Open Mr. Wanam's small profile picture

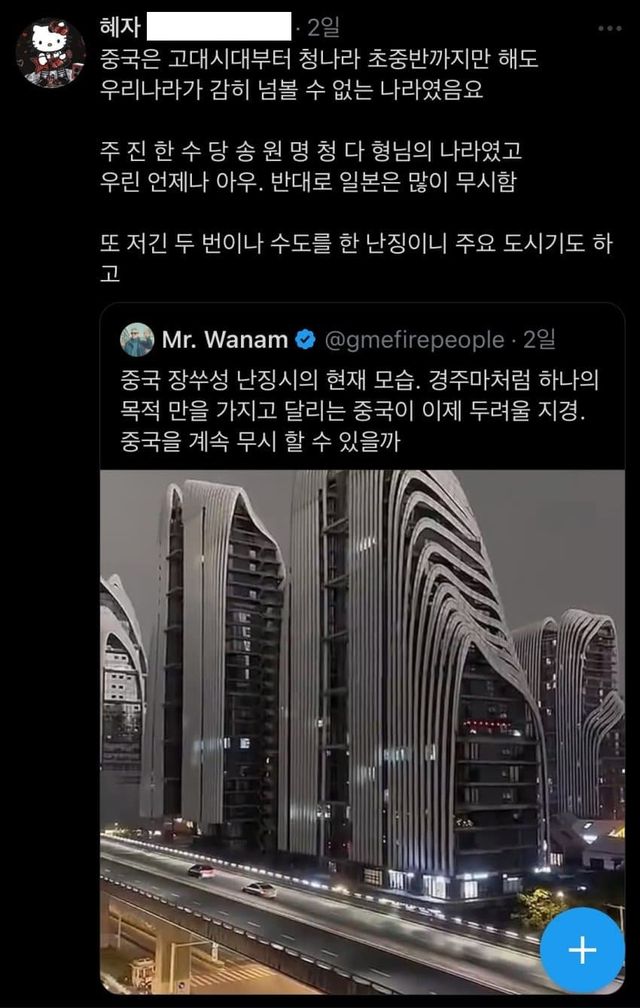137,340
